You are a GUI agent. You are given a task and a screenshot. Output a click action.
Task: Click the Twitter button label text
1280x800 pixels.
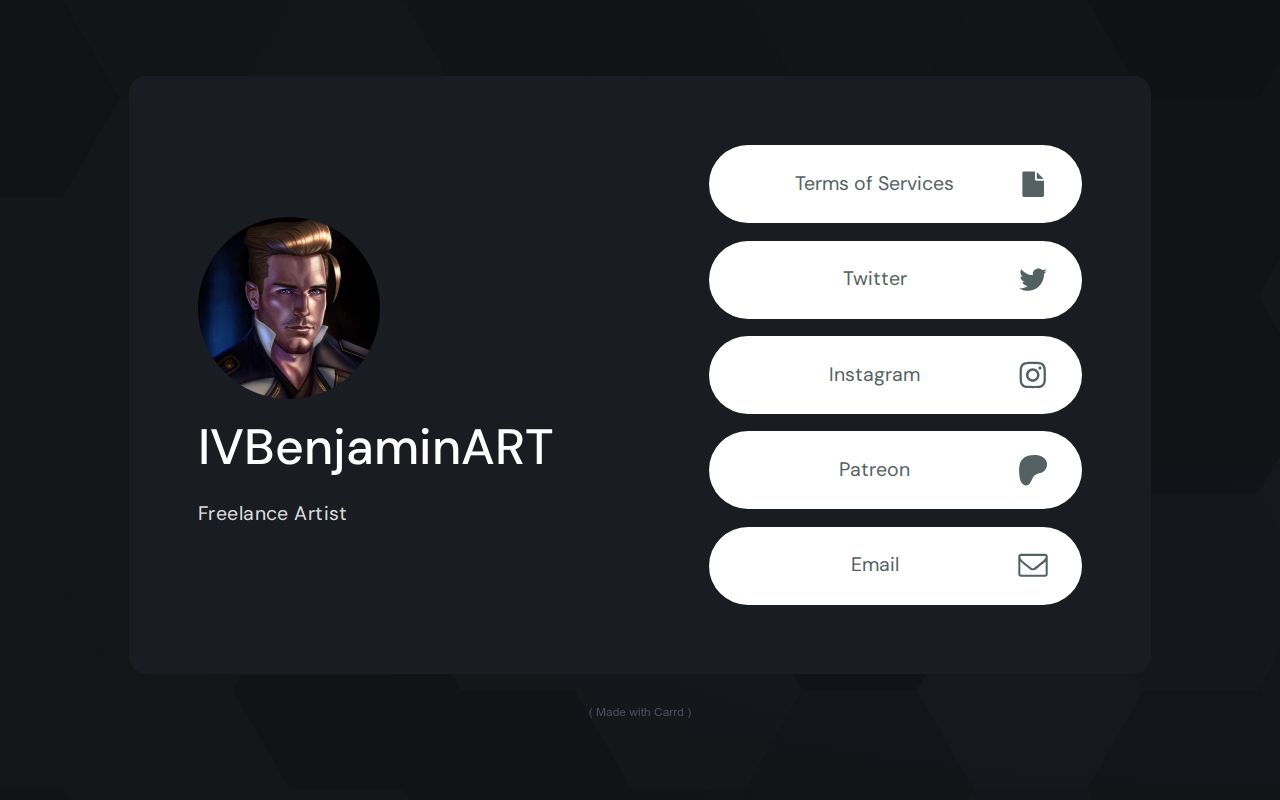point(875,279)
